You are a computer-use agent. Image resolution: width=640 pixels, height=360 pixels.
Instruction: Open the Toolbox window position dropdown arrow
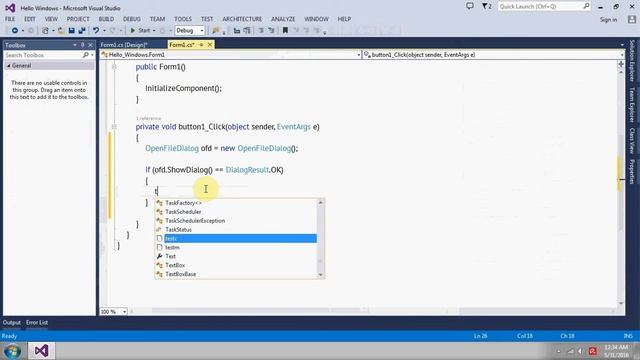click(75, 45)
